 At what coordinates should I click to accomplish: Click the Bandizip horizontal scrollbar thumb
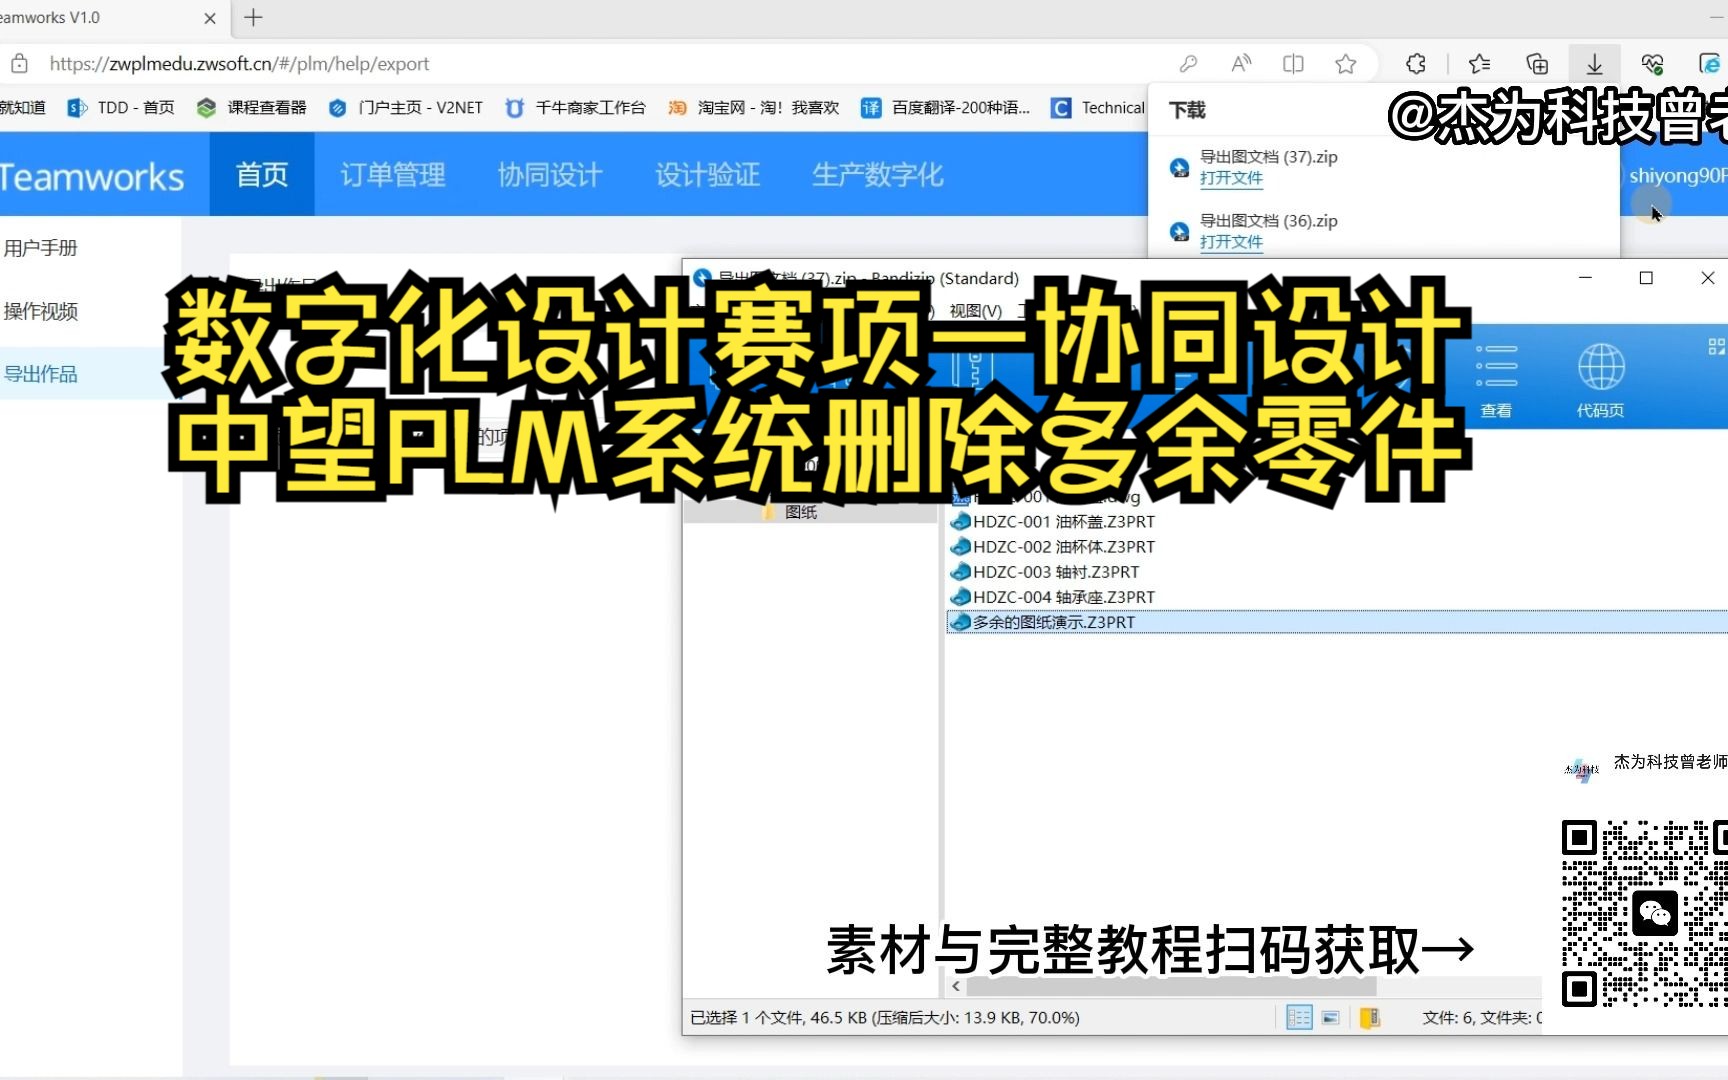(1172, 986)
